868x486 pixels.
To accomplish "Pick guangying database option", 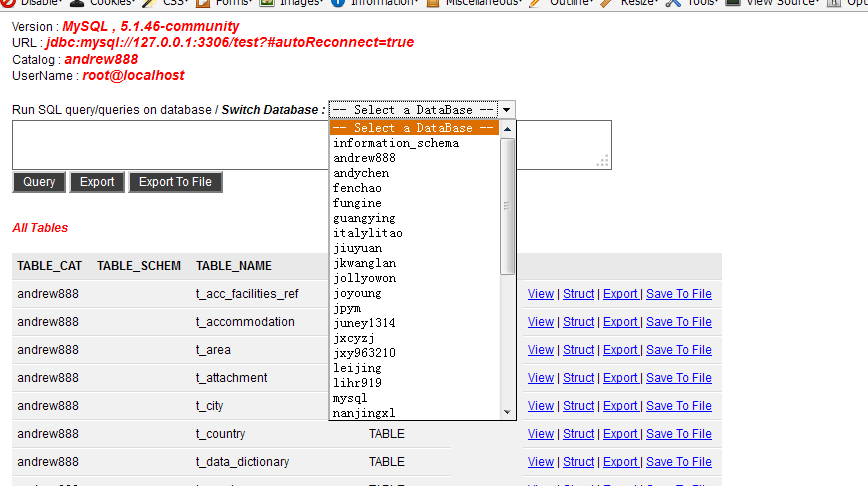I will 414,218.
